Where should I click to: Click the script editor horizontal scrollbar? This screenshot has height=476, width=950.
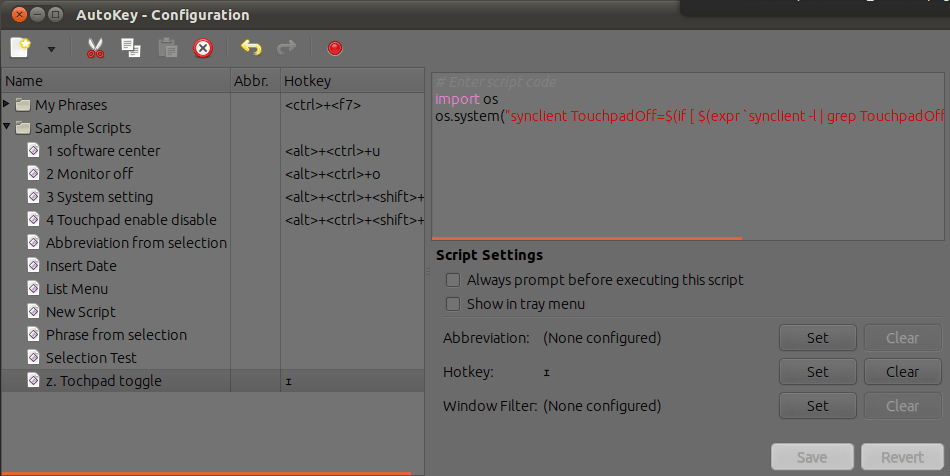(586, 239)
